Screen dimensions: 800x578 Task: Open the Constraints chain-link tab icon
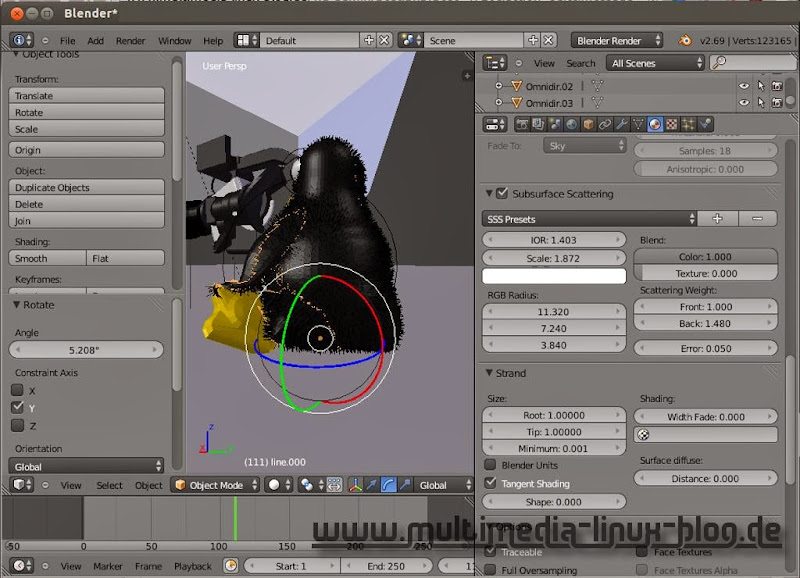tap(605, 124)
